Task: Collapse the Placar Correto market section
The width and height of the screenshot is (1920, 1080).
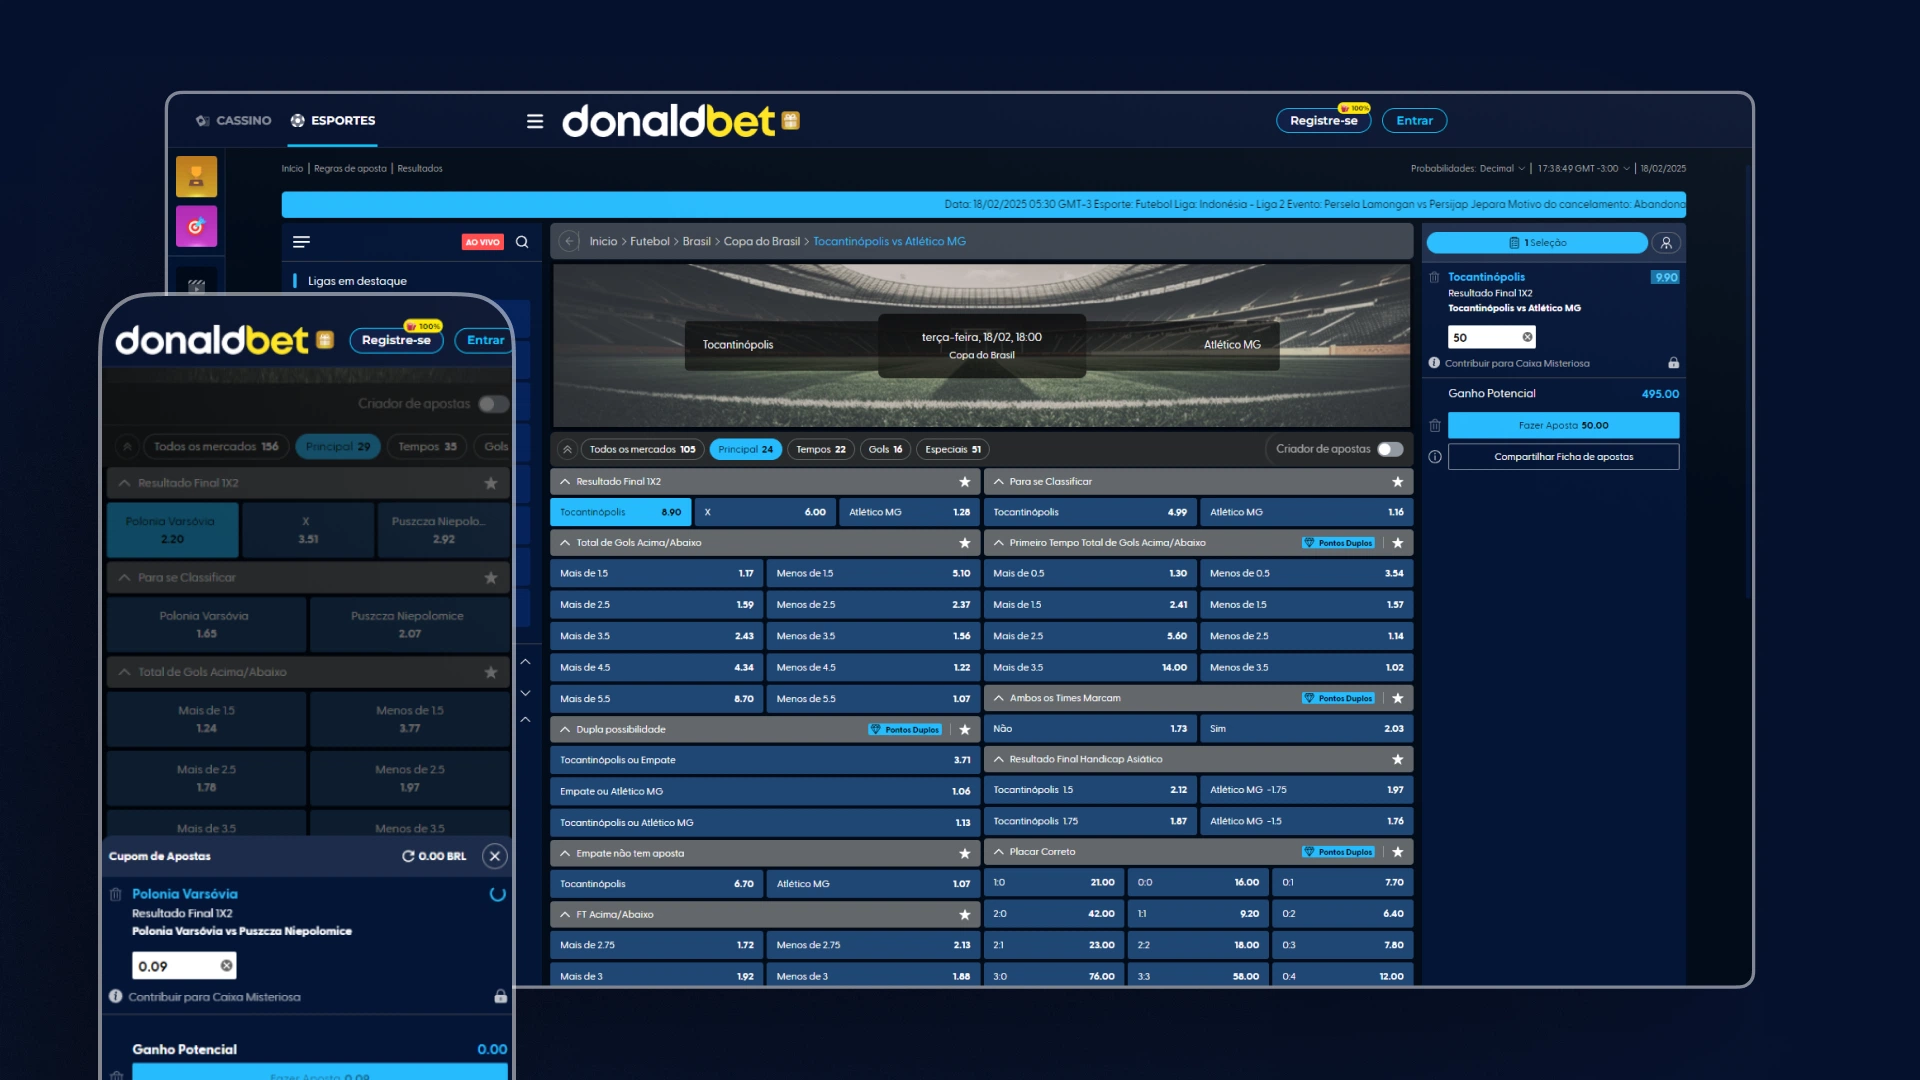Action: (998, 852)
